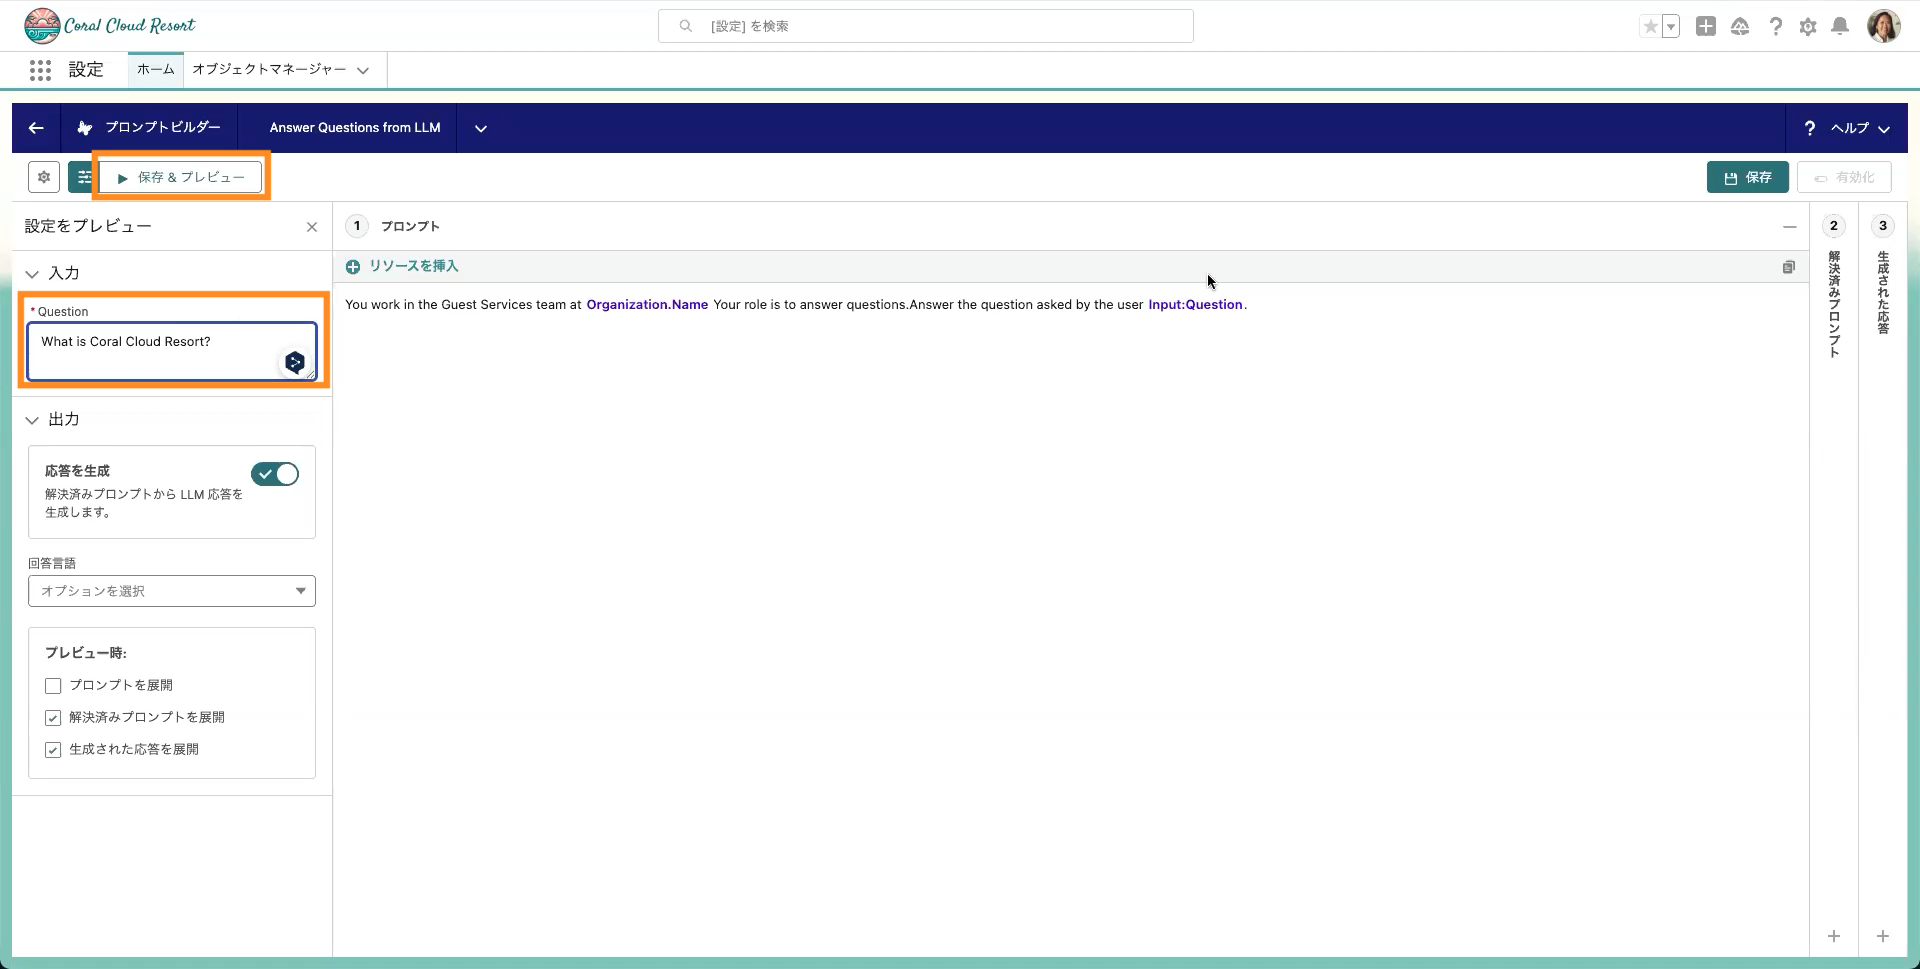This screenshot has width=1920, height=969.
Task: Click the plus under 解決済みプロンプト column
Action: click(1834, 936)
